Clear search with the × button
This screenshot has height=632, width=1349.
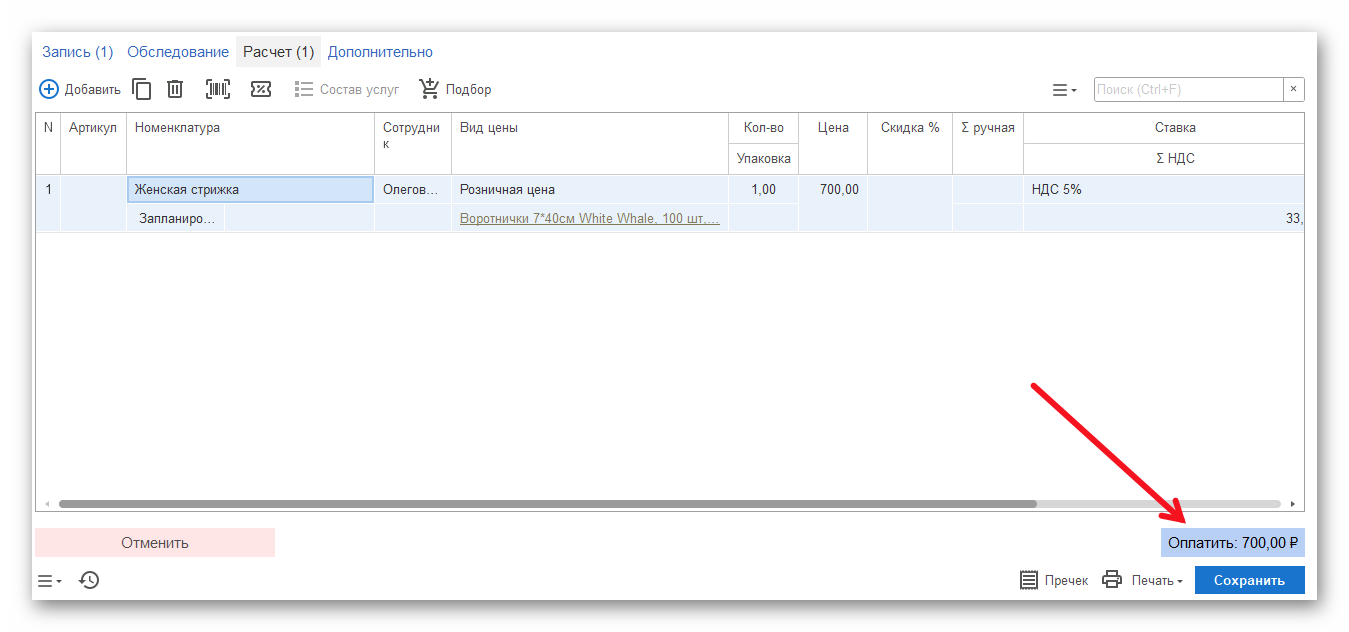point(1293,89)
